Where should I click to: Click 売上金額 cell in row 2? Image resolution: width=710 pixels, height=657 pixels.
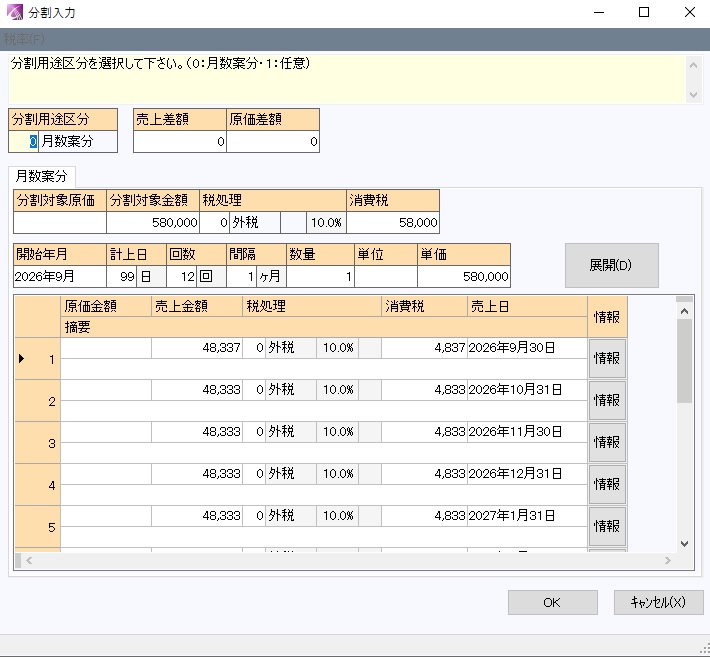coord(197,390)
